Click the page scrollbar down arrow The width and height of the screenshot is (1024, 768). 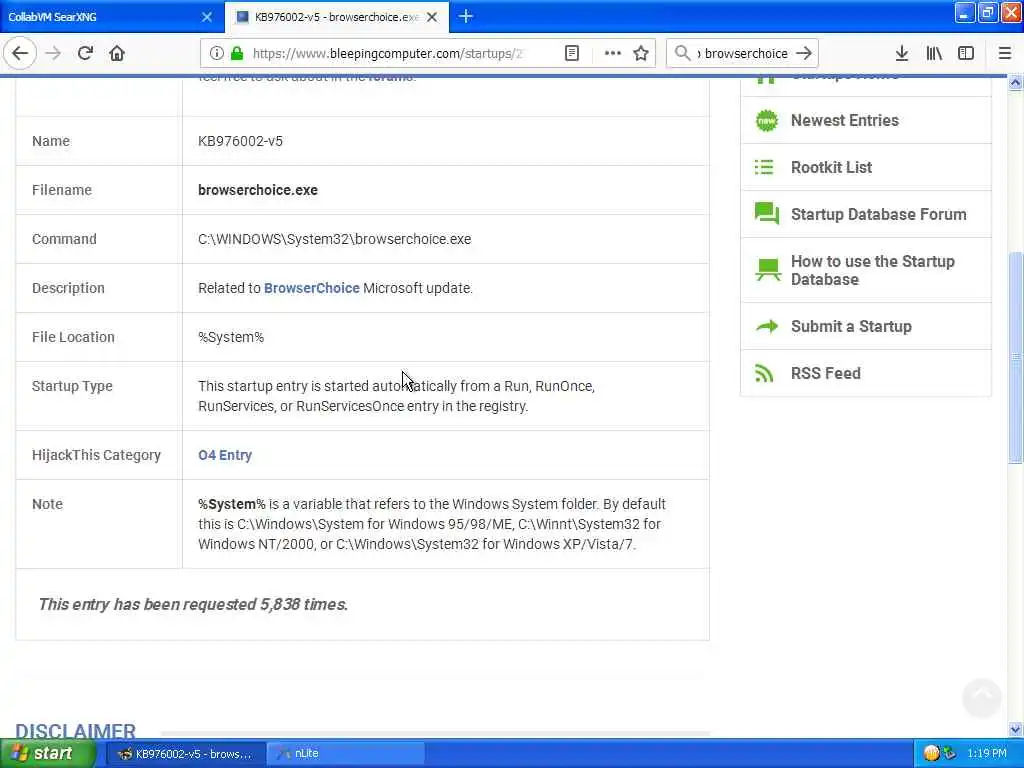tap(1016, 729)
